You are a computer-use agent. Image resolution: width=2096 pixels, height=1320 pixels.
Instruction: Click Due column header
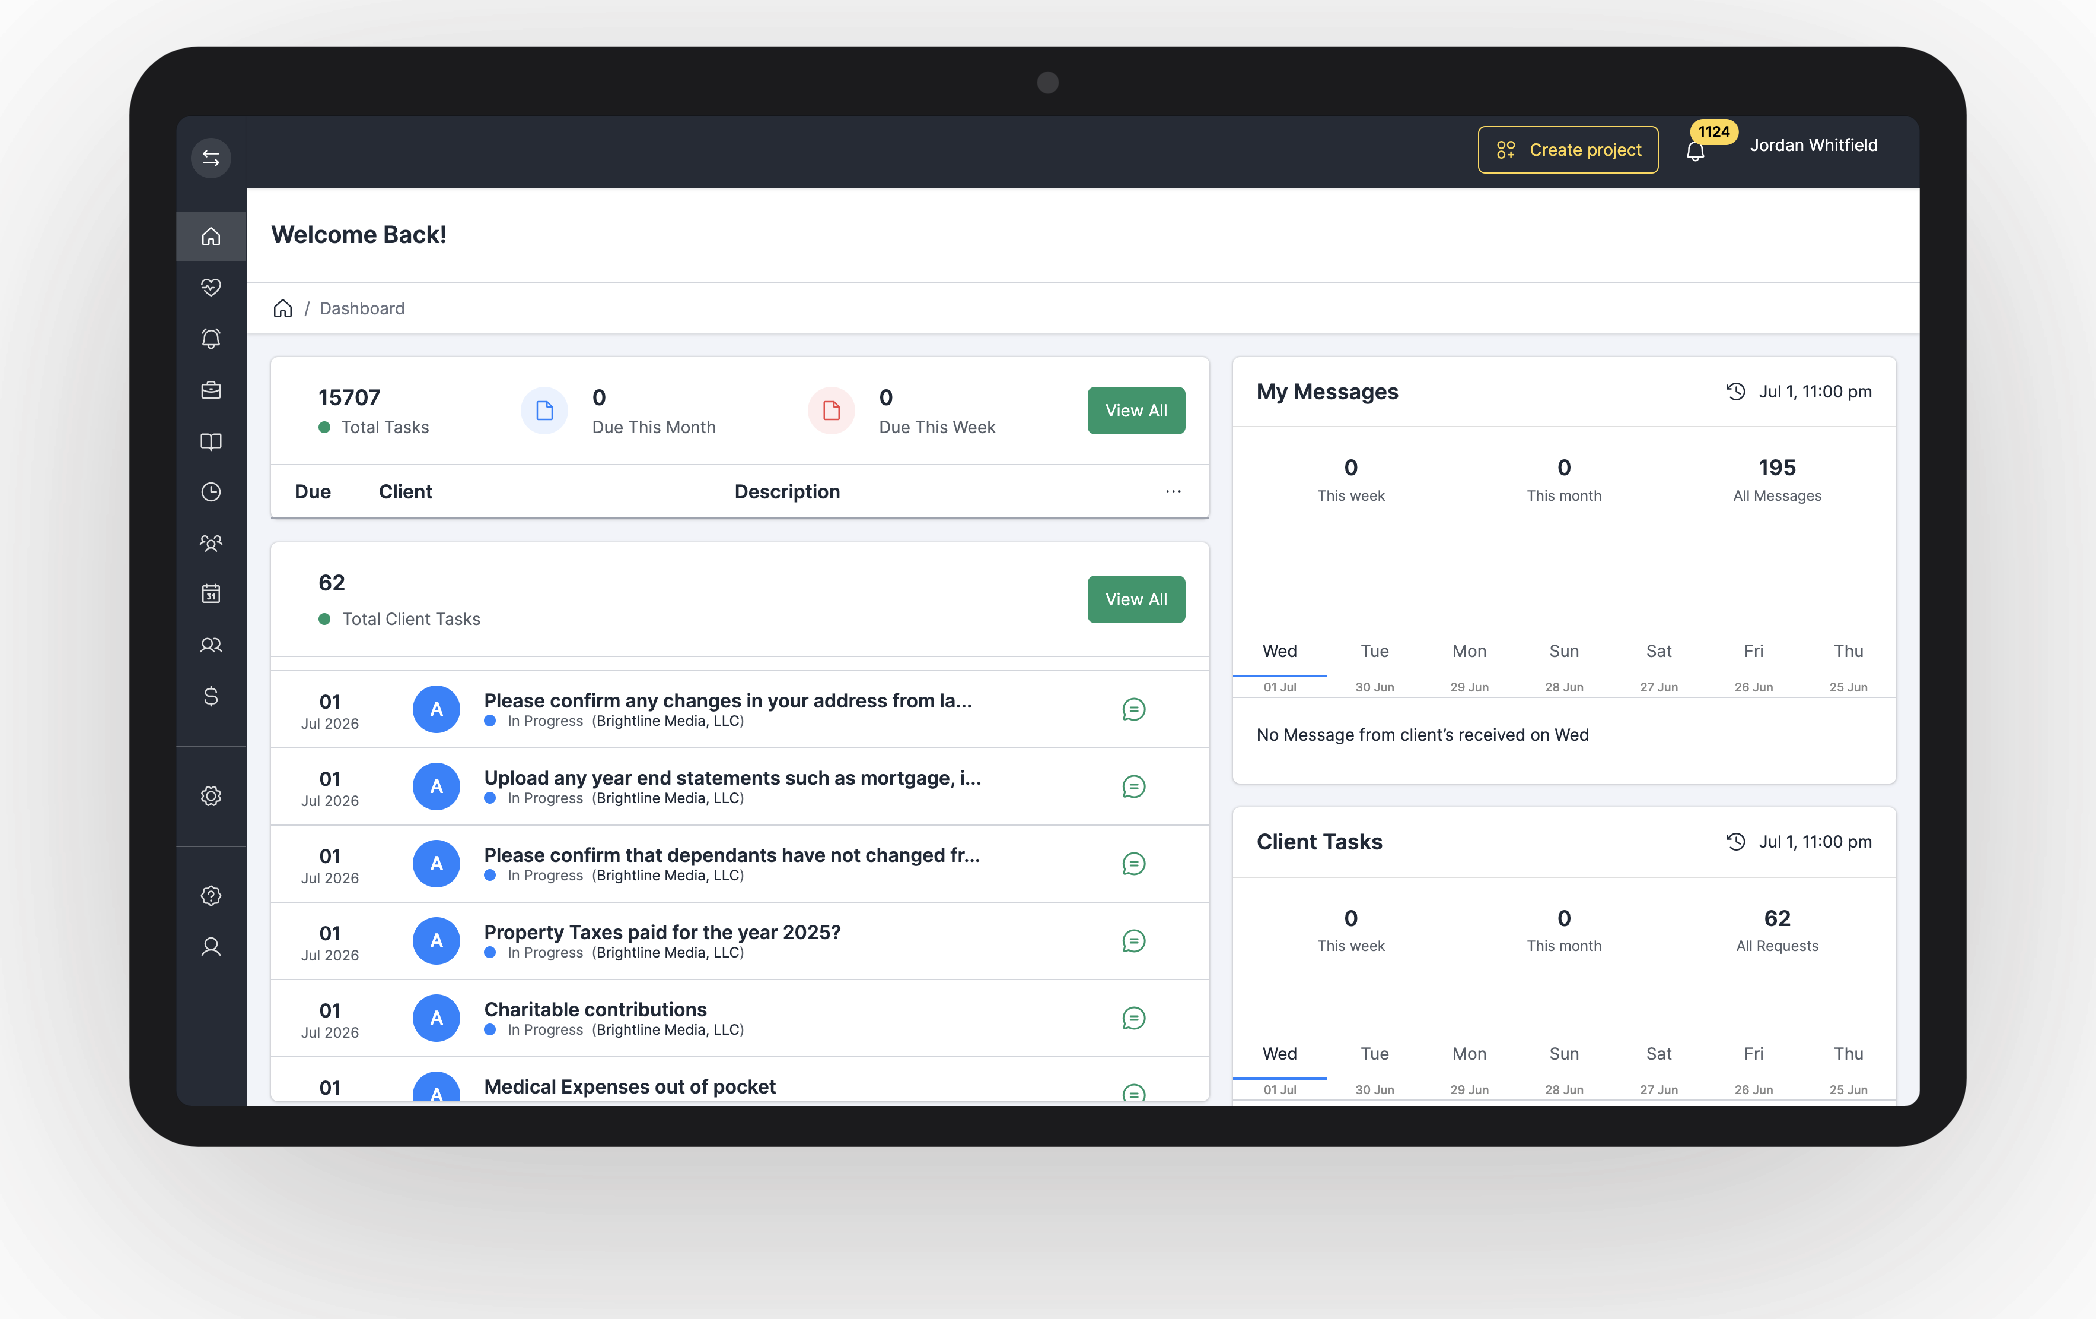click(313, 492)
